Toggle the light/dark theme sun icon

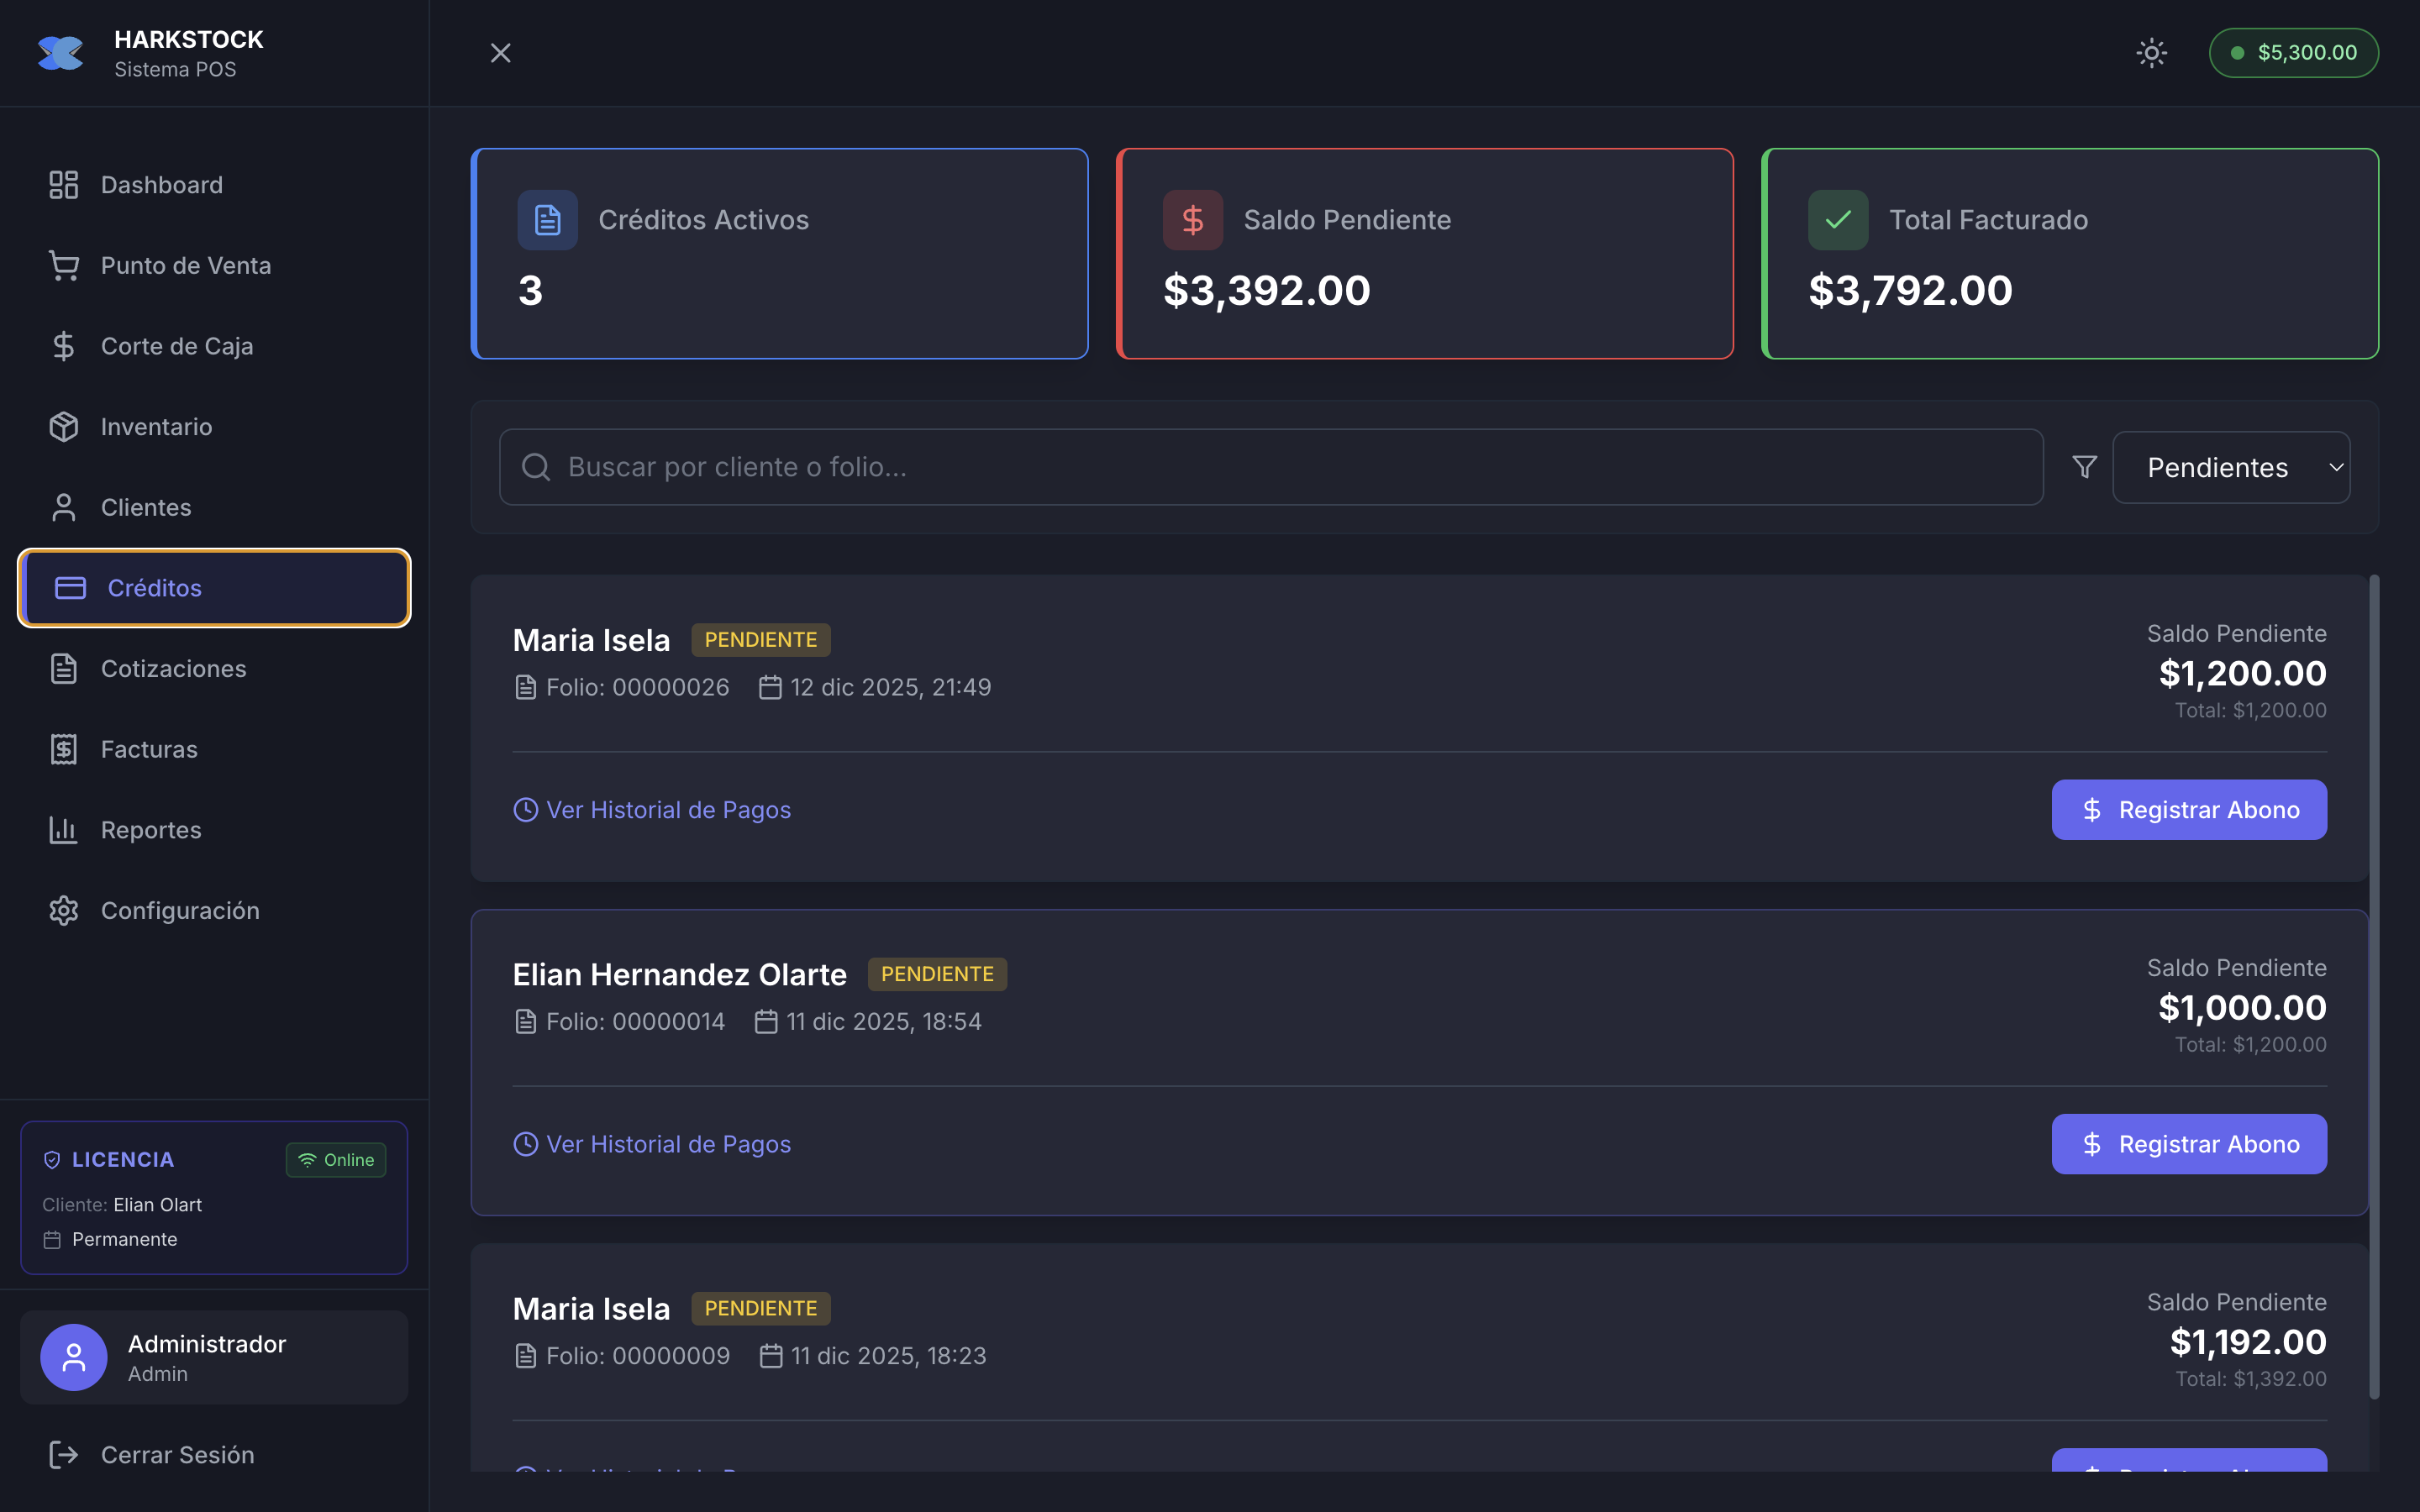coord(2151,53)
